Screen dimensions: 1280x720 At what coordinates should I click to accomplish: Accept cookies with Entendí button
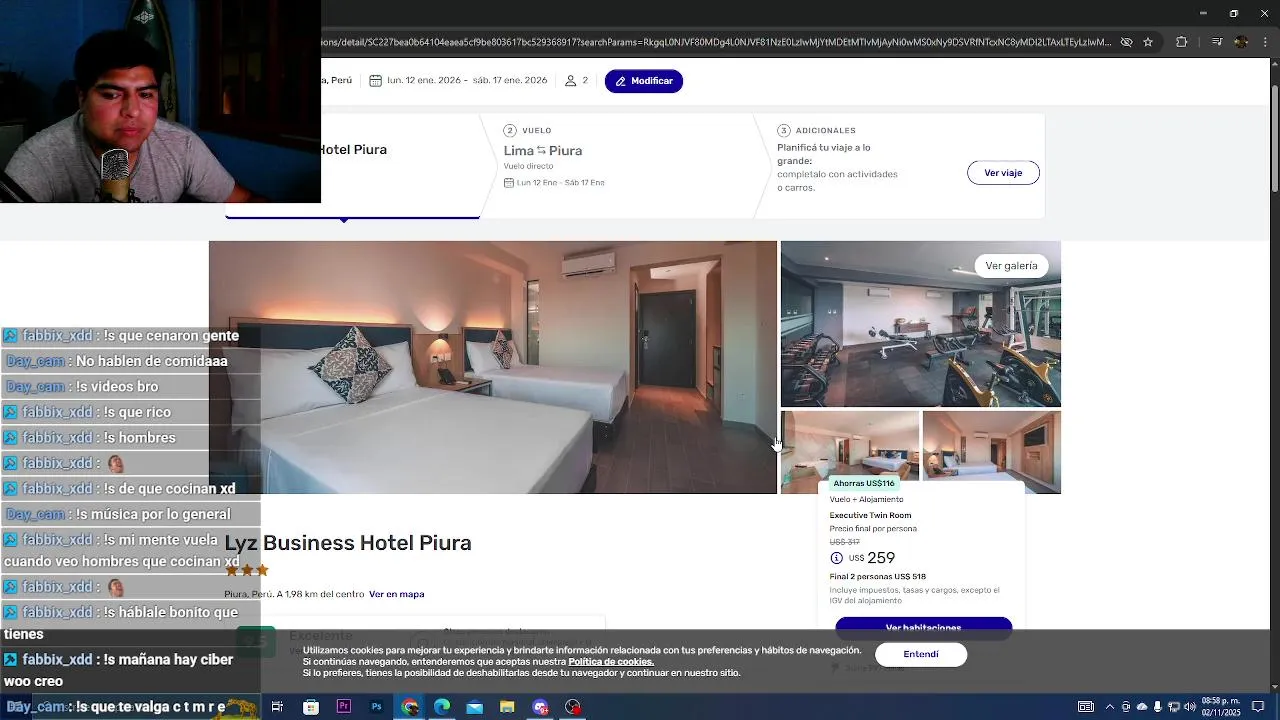coord(921,655)
